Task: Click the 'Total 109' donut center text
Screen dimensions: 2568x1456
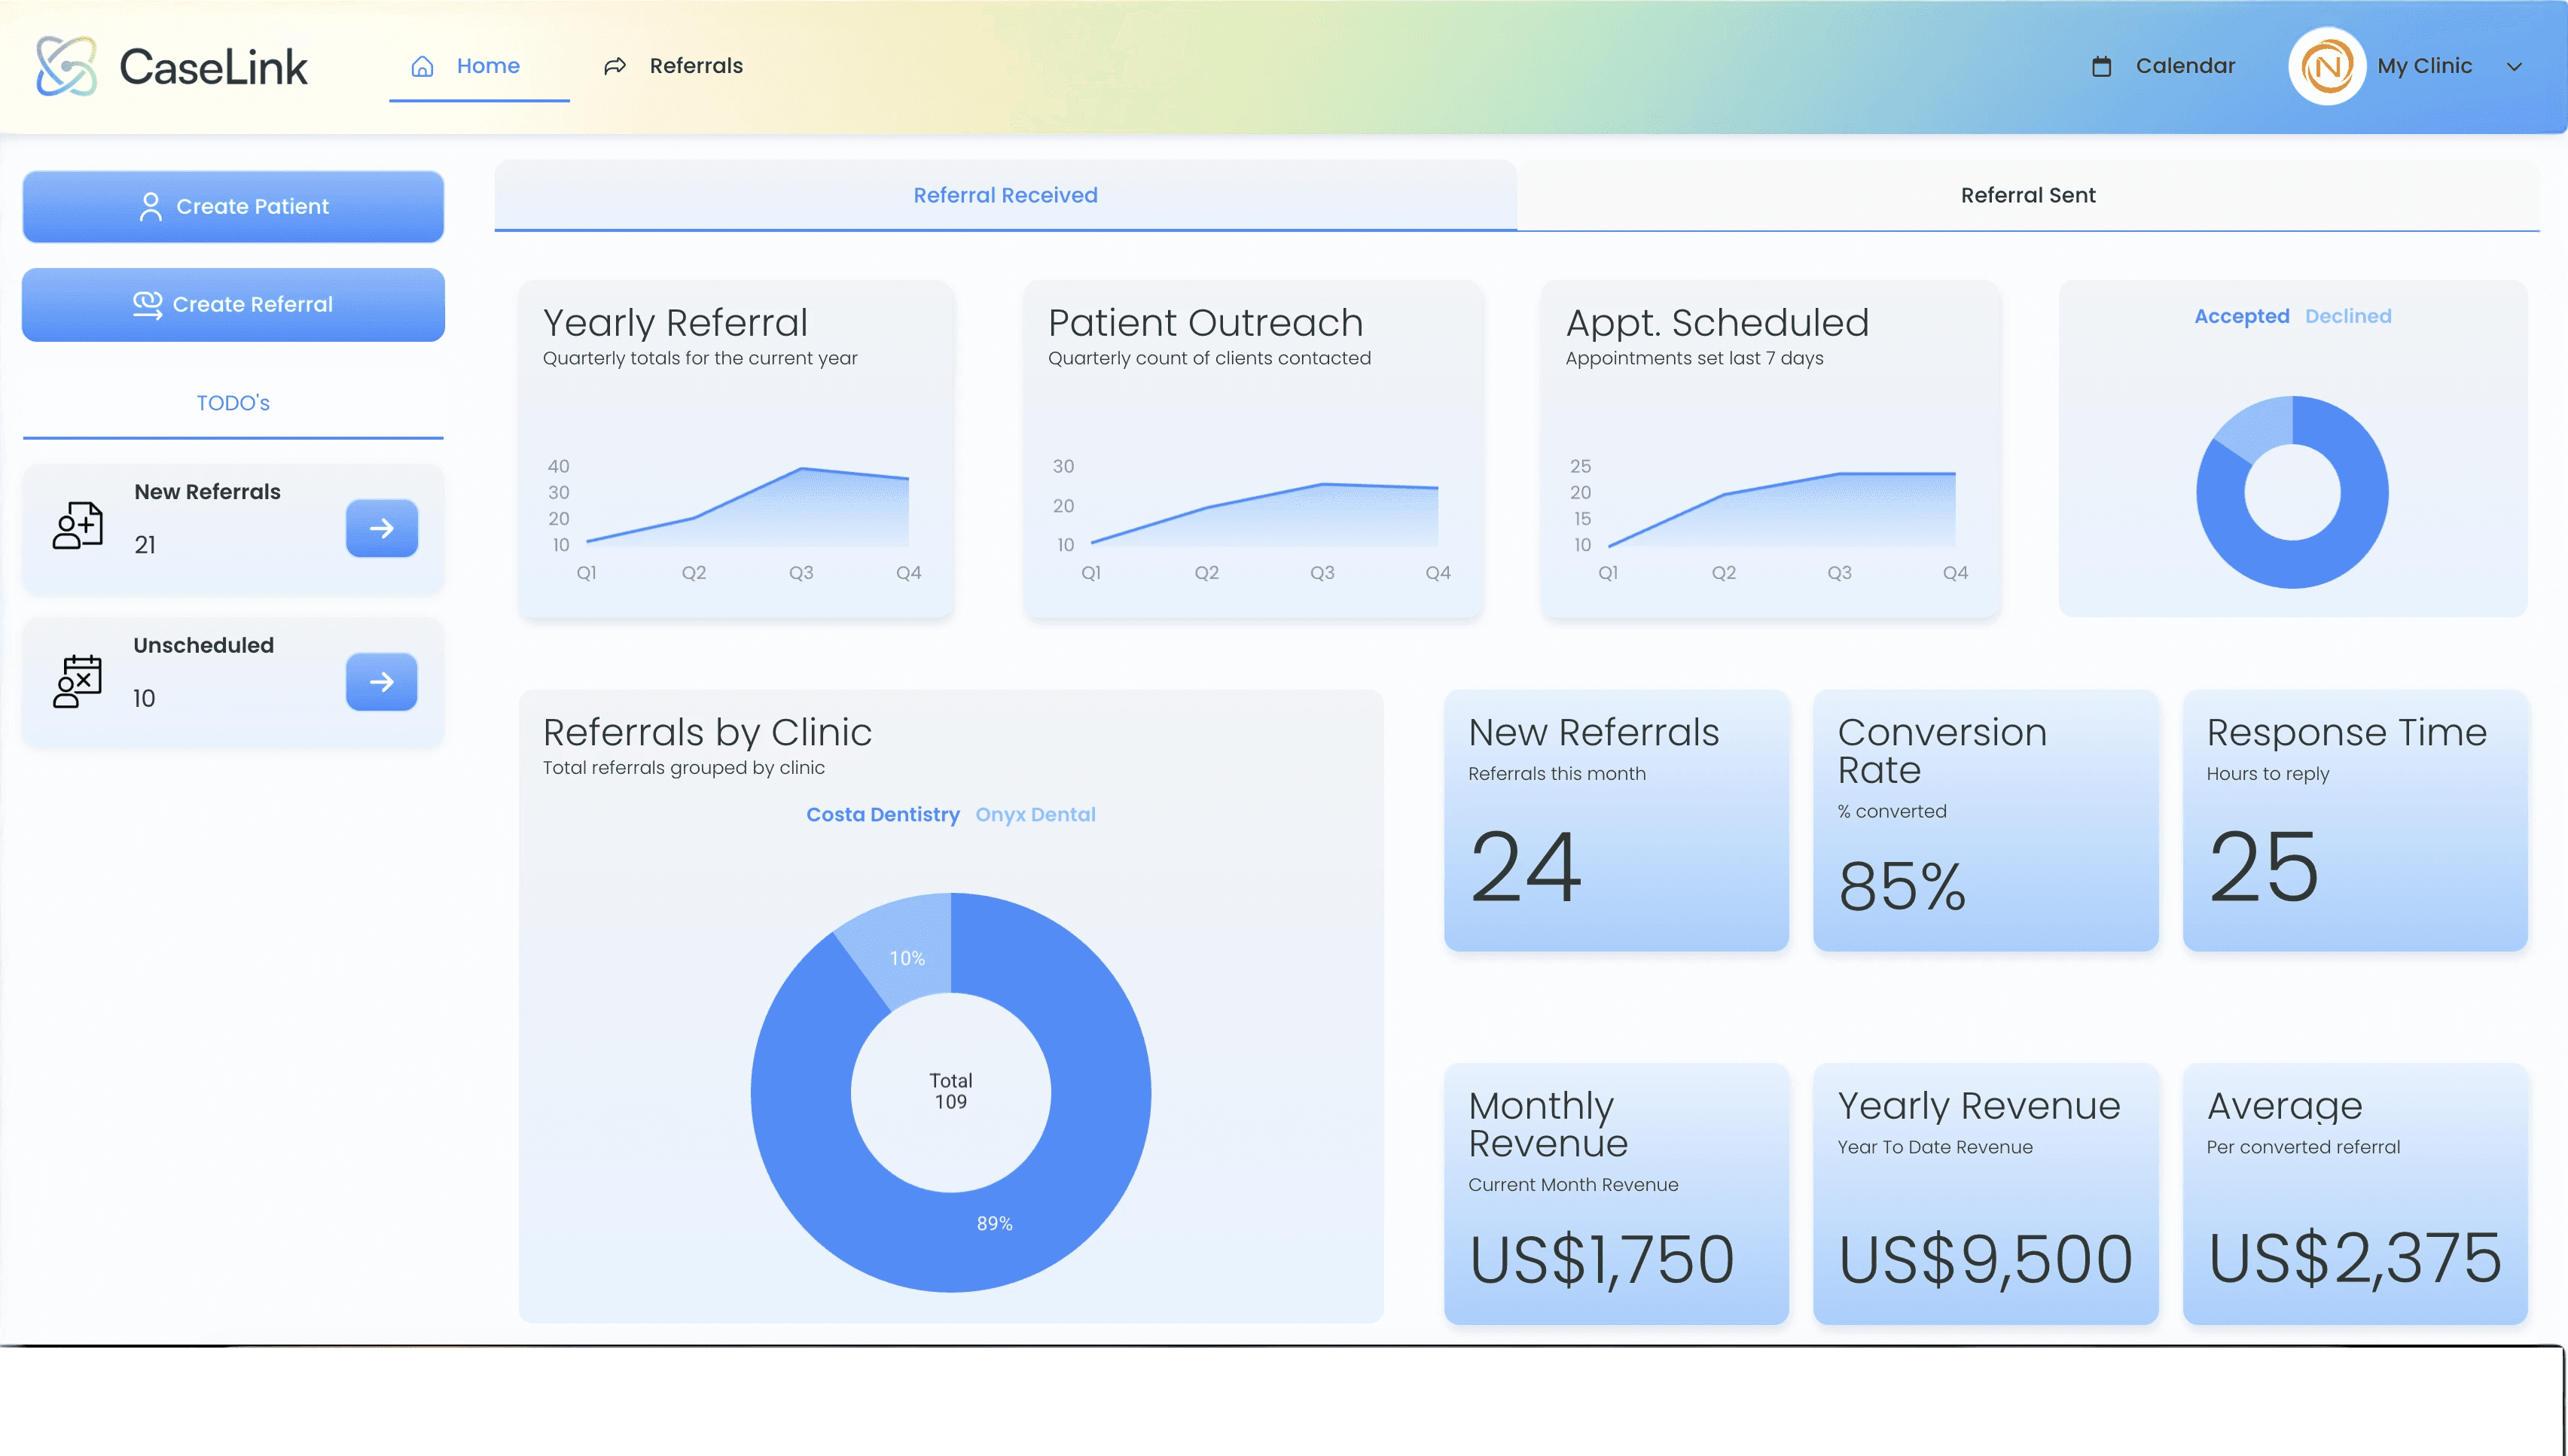Action: 950,1091
